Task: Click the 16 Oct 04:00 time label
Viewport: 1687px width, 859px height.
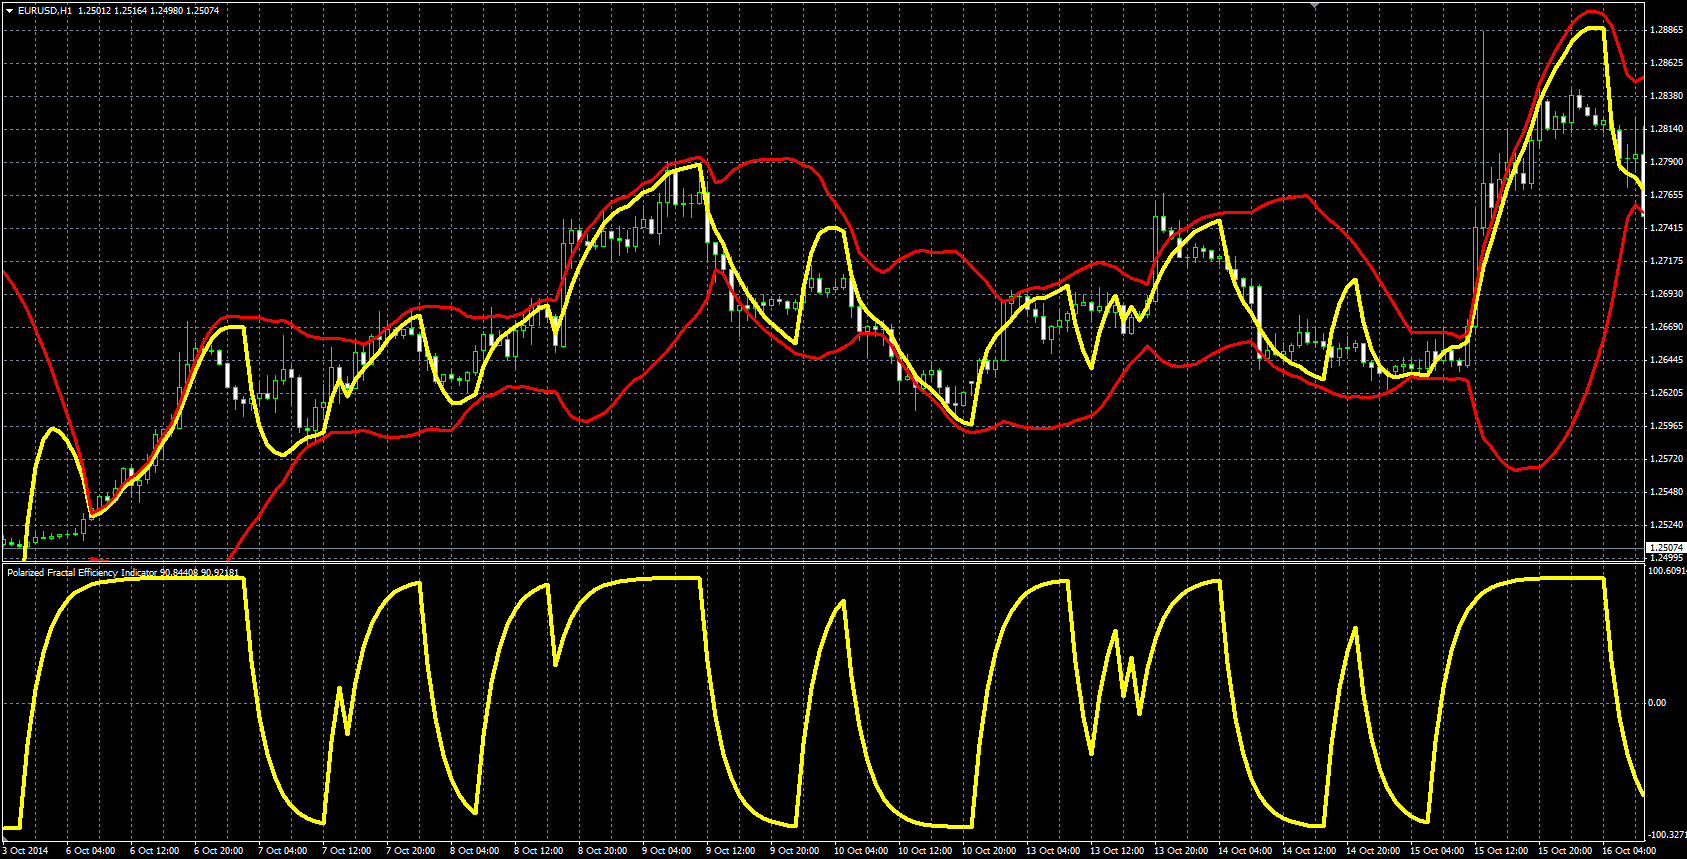Action: [1629, 851]
